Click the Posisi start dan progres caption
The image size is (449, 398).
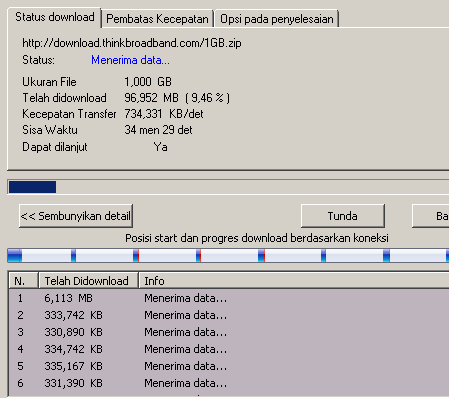[x=257, y=238]
